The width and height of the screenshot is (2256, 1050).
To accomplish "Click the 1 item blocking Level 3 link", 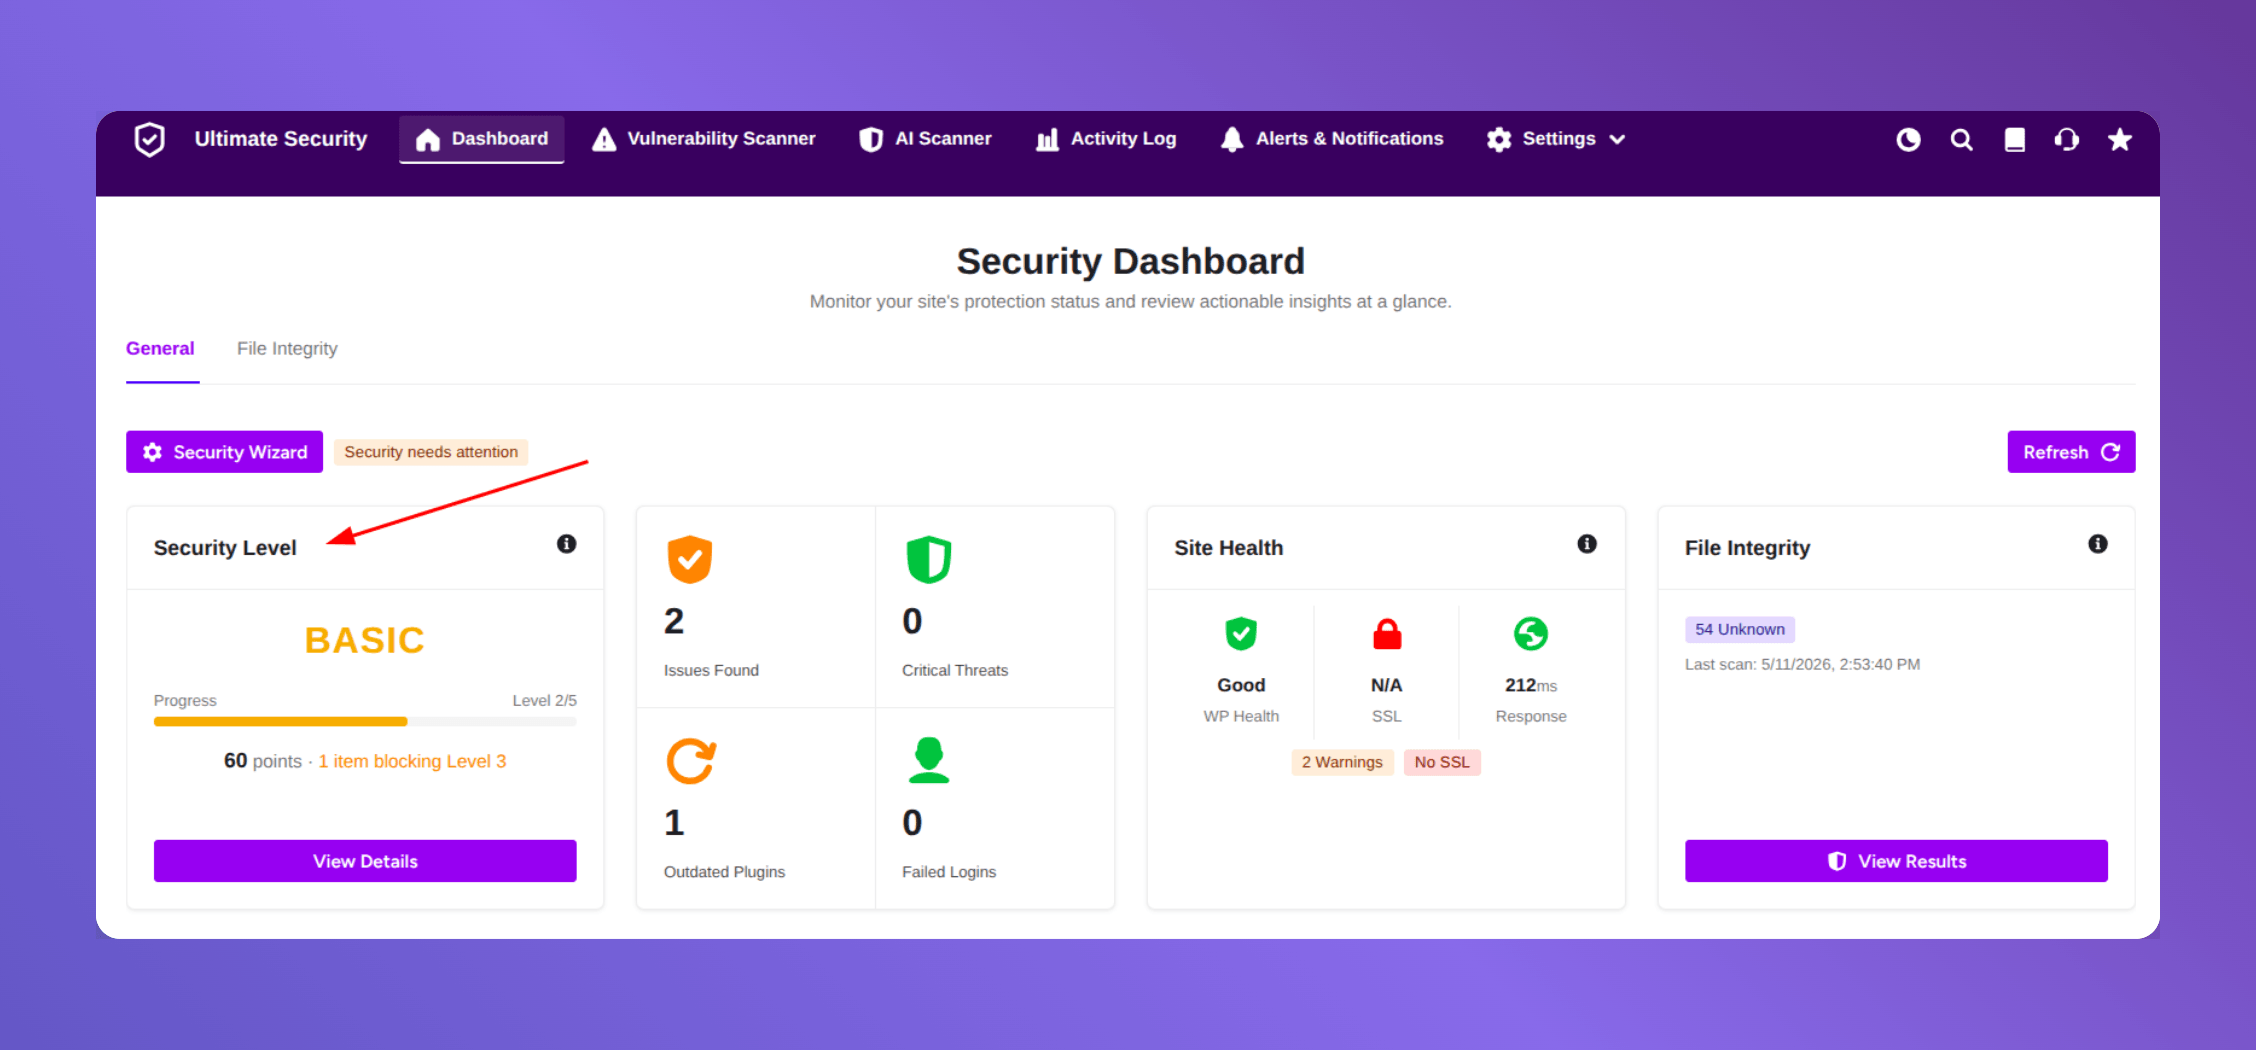I will (x=412, y=761).
